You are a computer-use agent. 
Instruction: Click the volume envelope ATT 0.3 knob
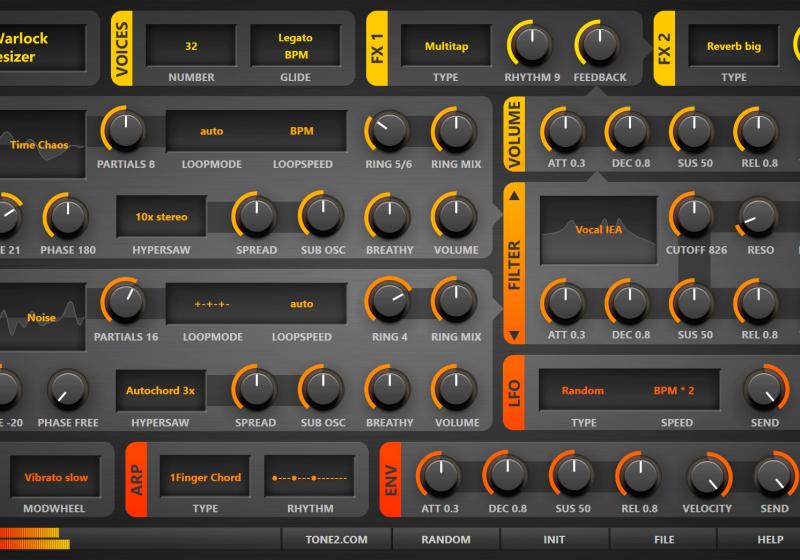pos(564,131)
